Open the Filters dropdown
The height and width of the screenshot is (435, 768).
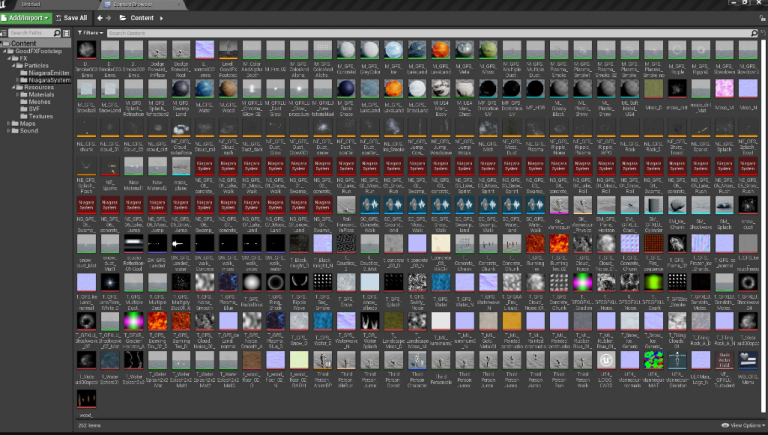tap(91, 33)
